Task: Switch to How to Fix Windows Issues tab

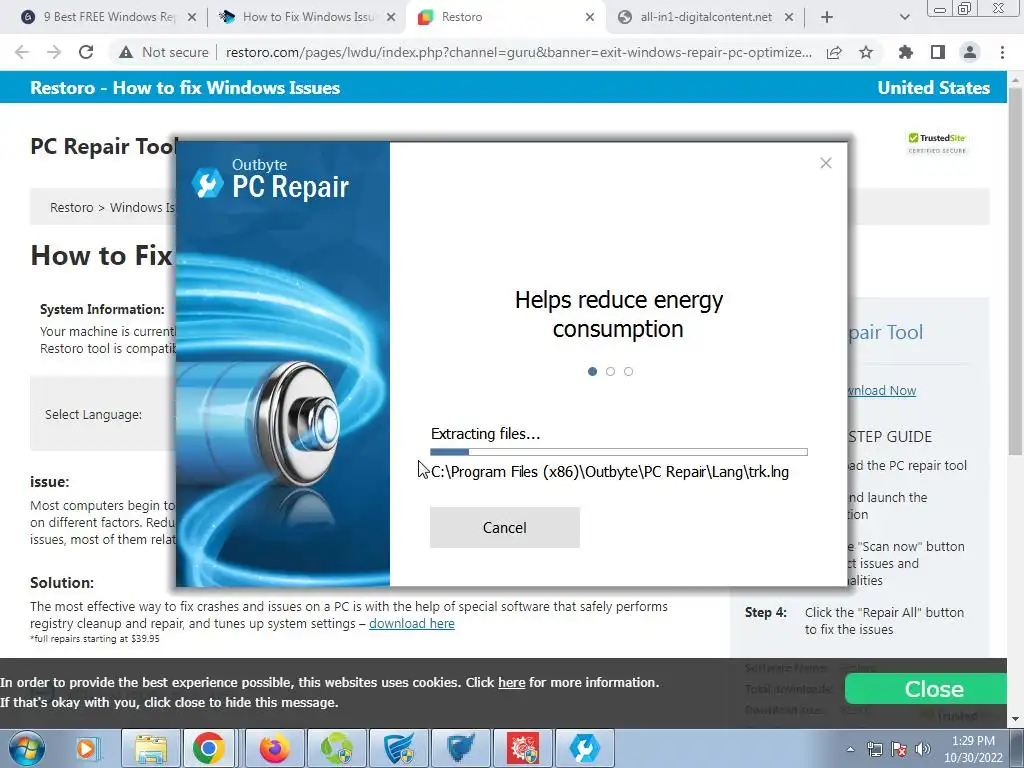Action: click(308, 17)
